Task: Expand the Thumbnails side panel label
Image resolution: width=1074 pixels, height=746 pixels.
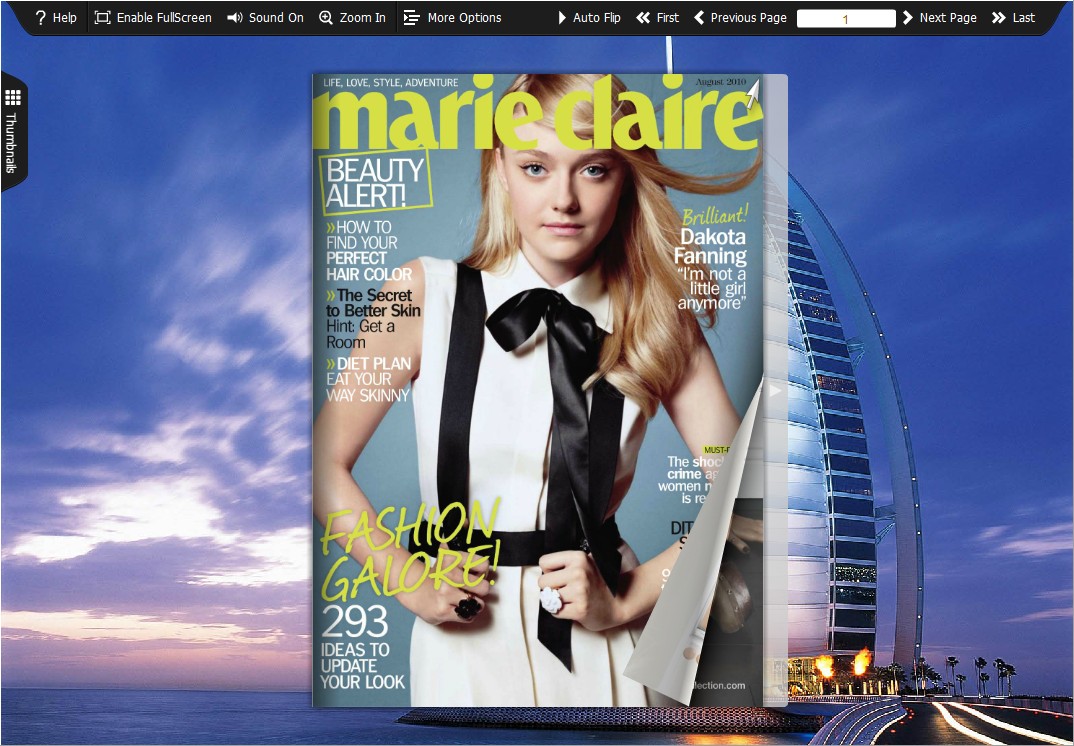Action: coord(12,142)
